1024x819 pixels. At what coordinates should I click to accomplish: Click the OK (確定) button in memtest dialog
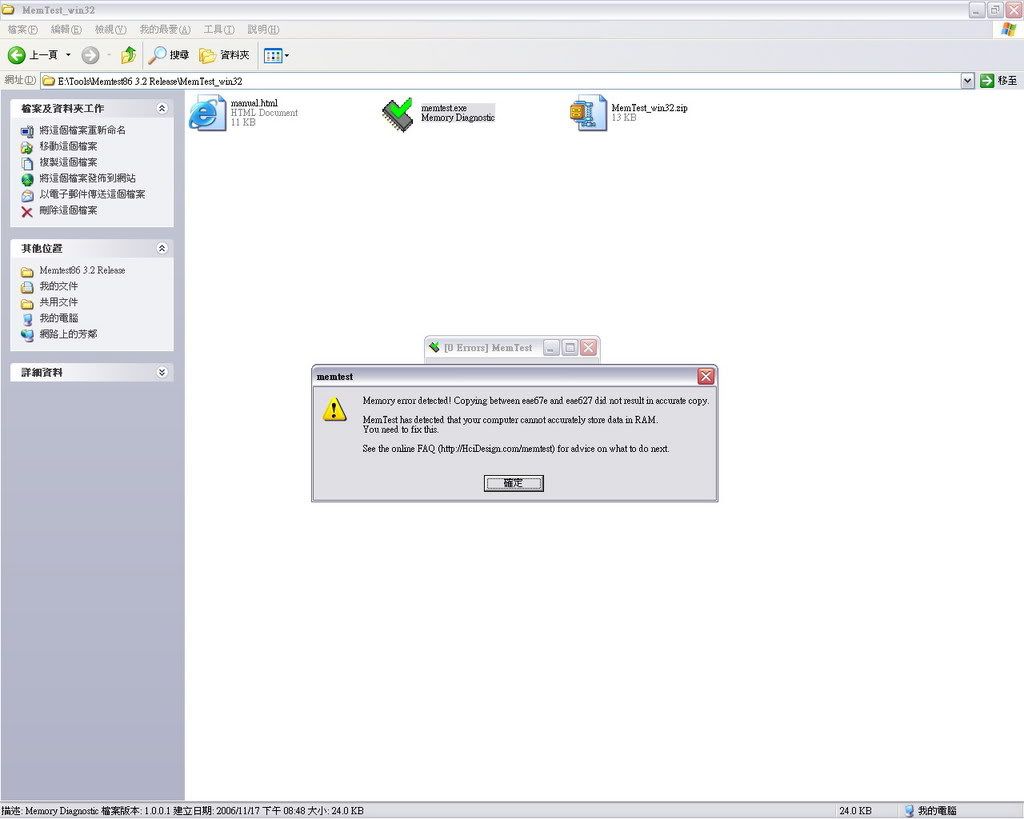pyautogui.click(x=513, y=483)
